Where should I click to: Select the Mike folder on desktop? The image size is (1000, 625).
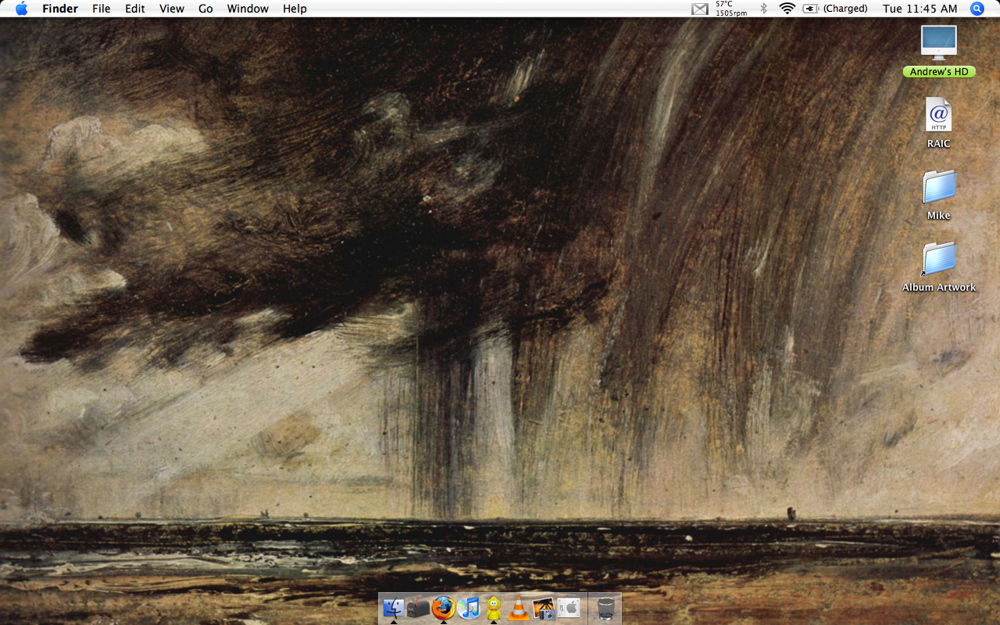(x=939, y=187)
